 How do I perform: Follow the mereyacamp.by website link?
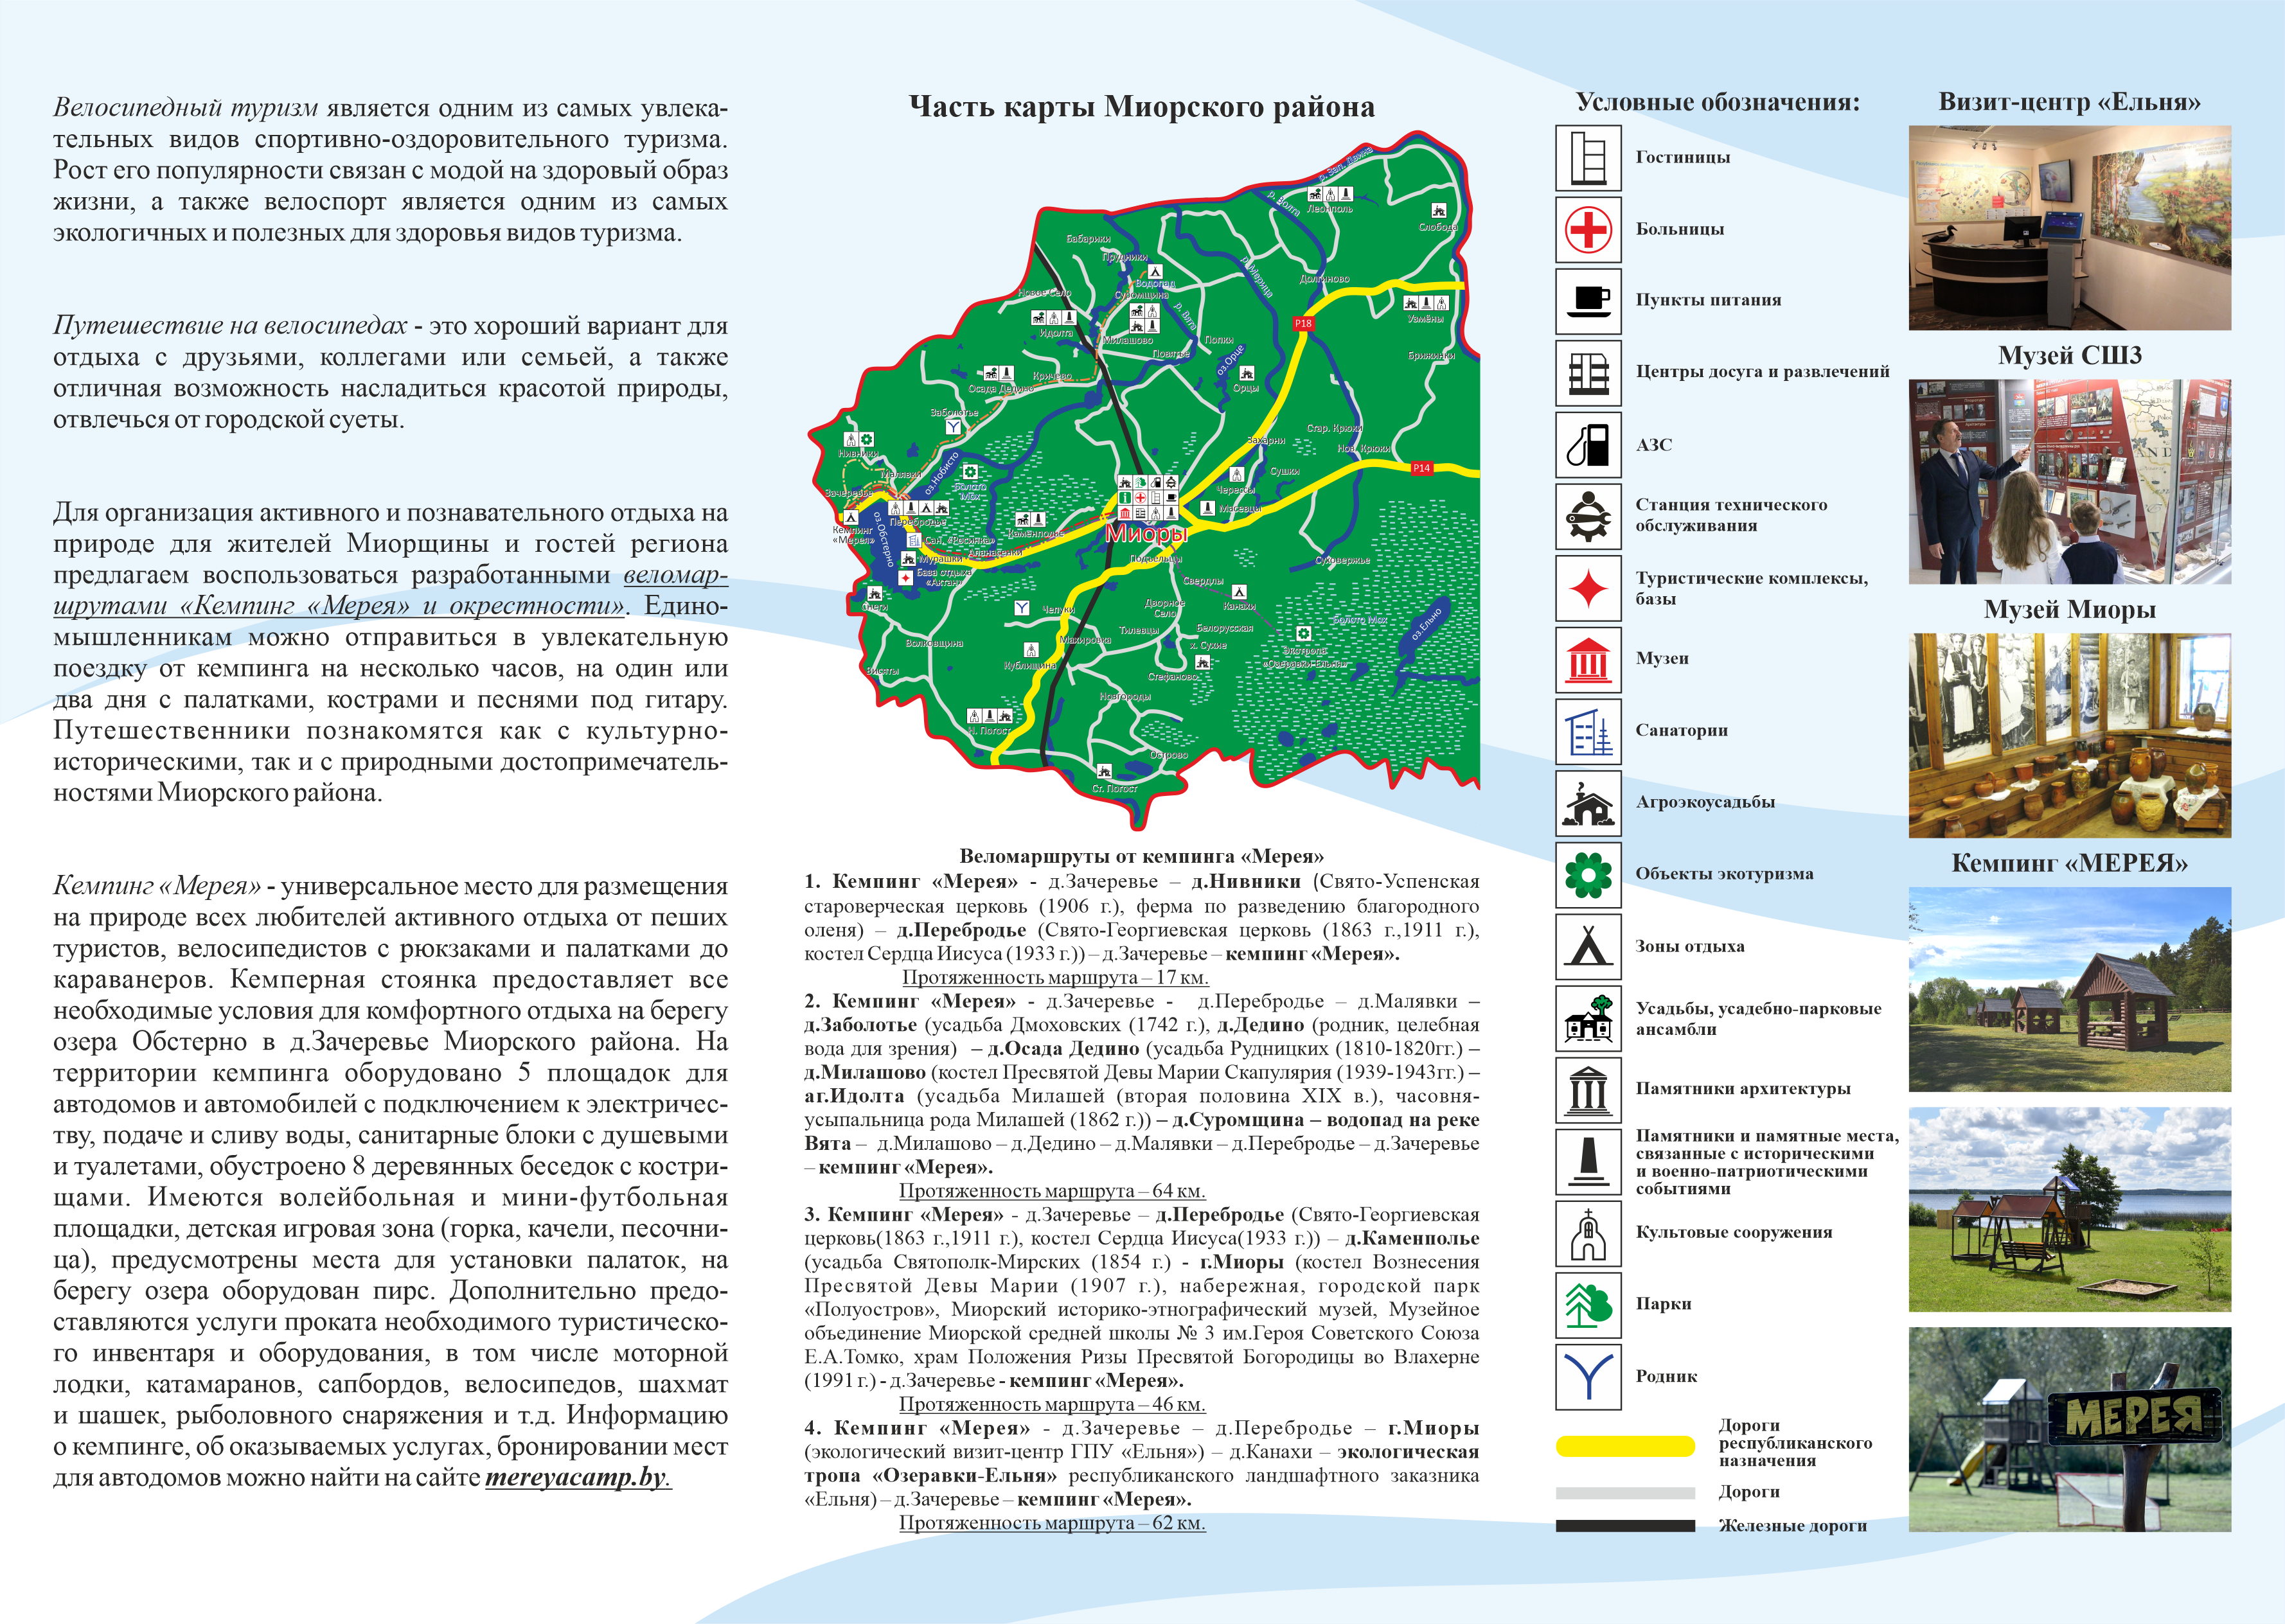pyautogui.click(x=578, y=1477)
